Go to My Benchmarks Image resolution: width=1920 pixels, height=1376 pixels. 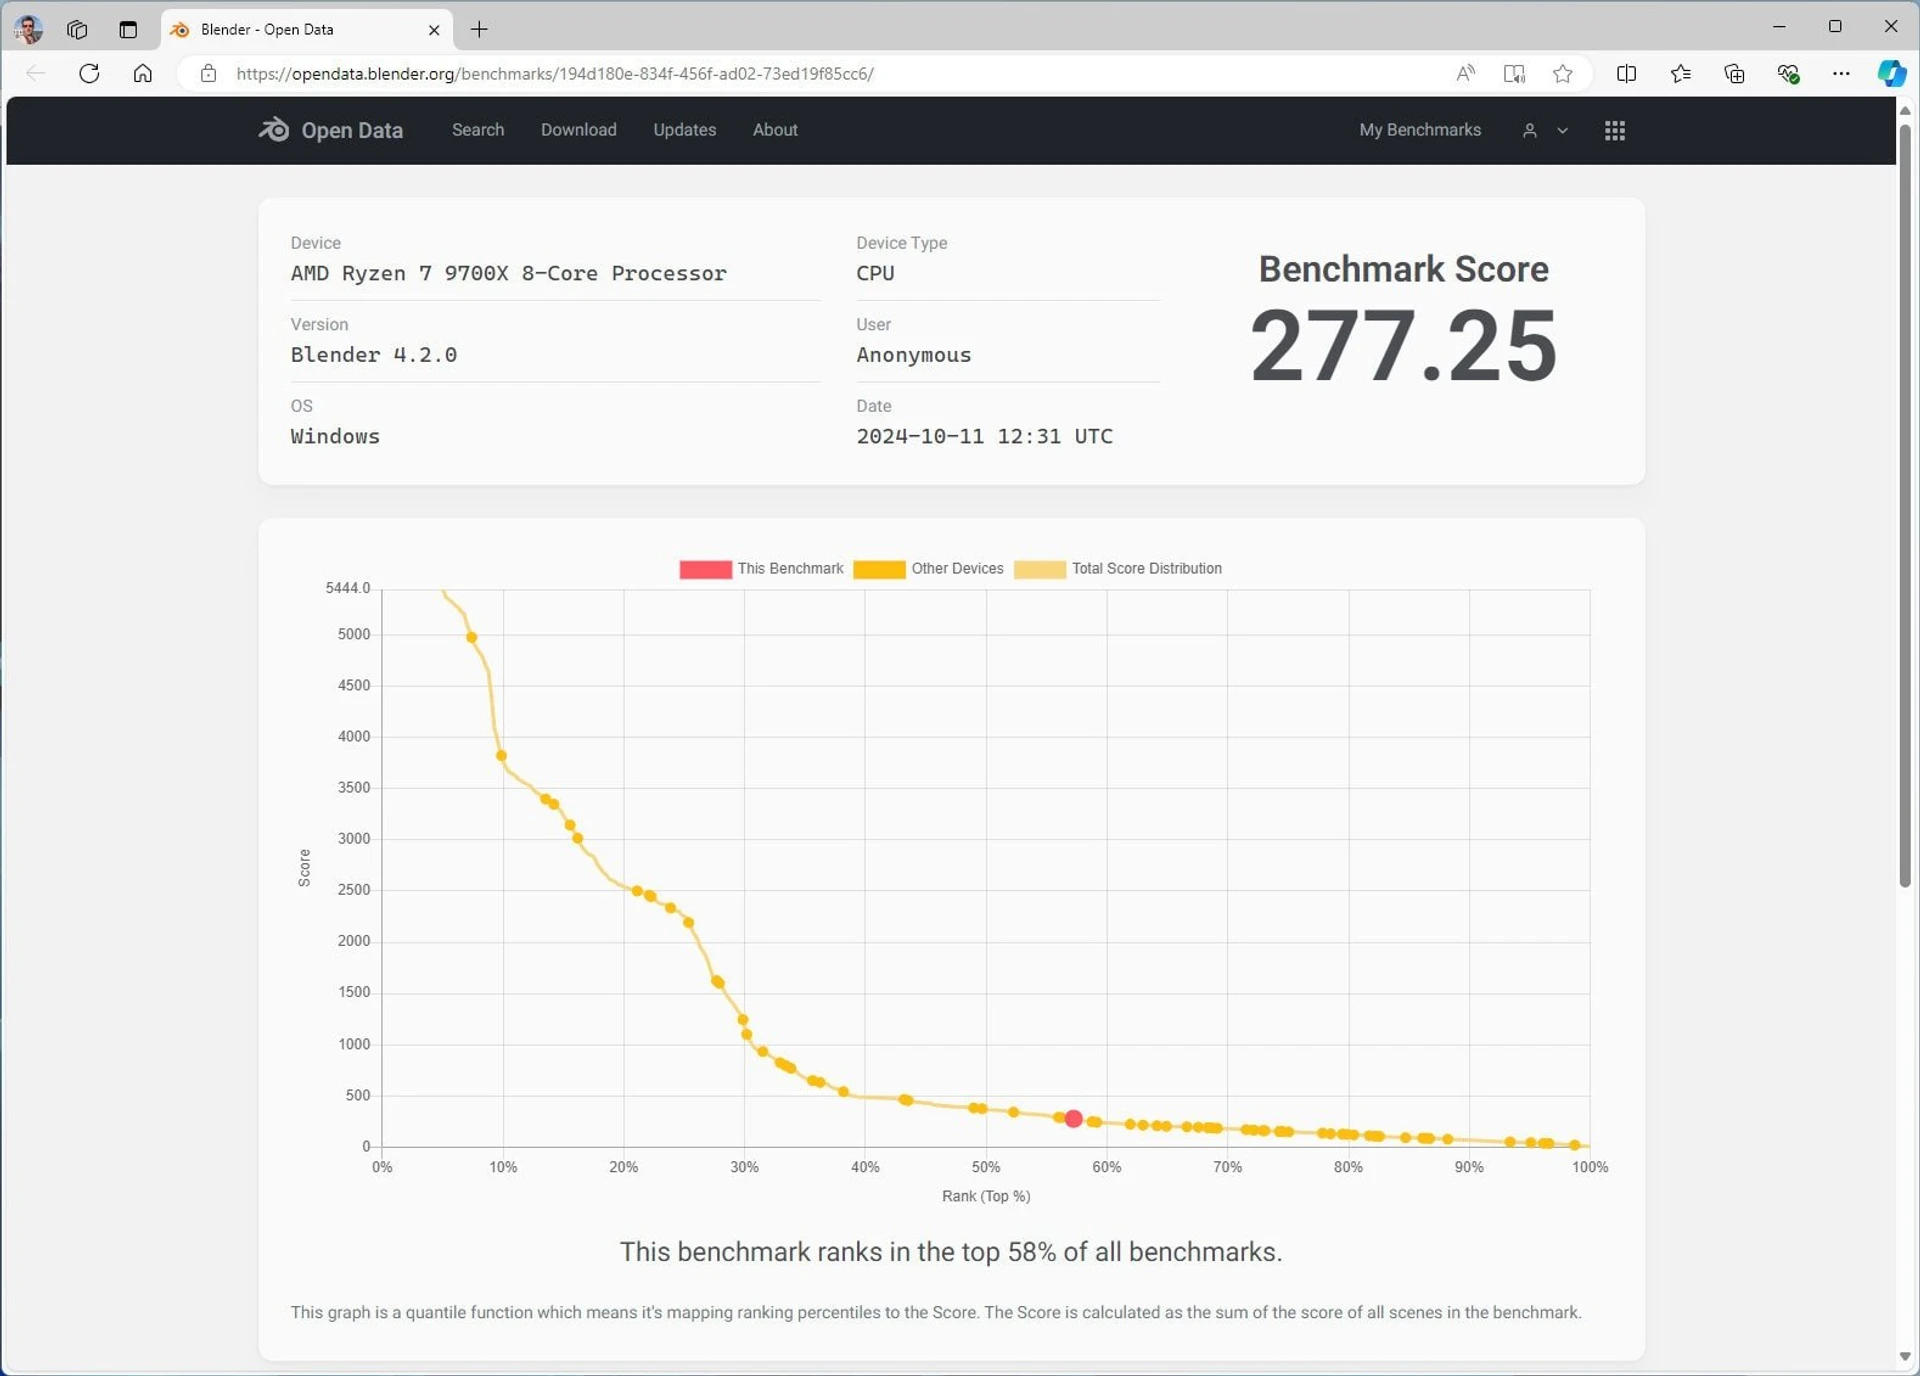1420,130
